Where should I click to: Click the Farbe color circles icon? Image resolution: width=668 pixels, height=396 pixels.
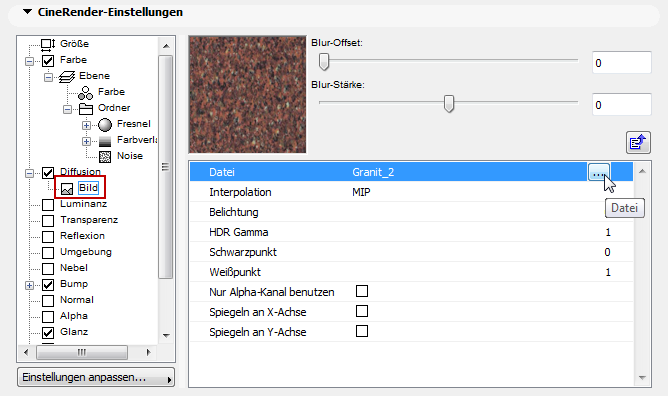[86, 92]
